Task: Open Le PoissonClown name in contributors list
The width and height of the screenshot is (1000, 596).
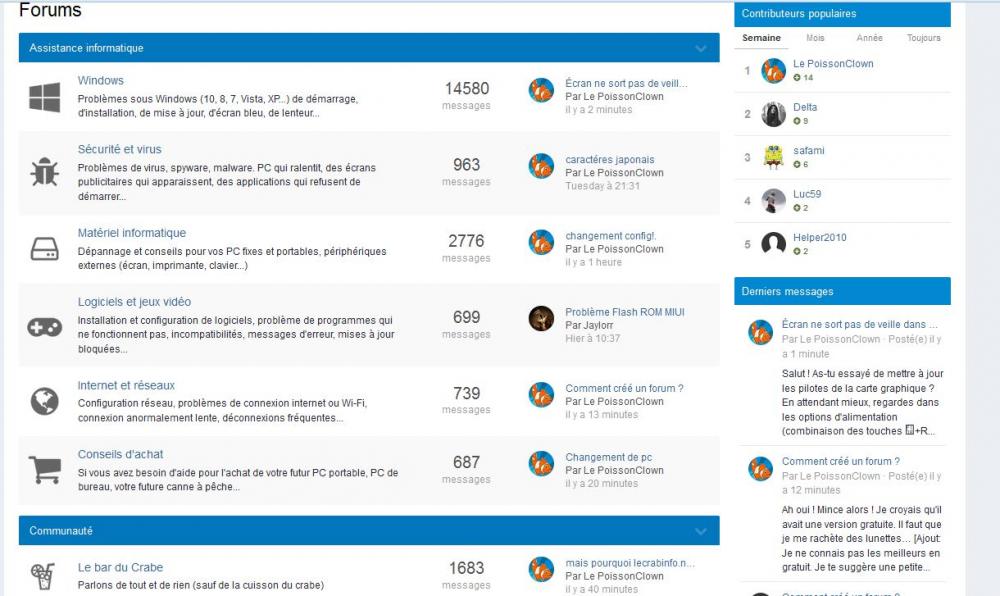Action: click(833, 64)
